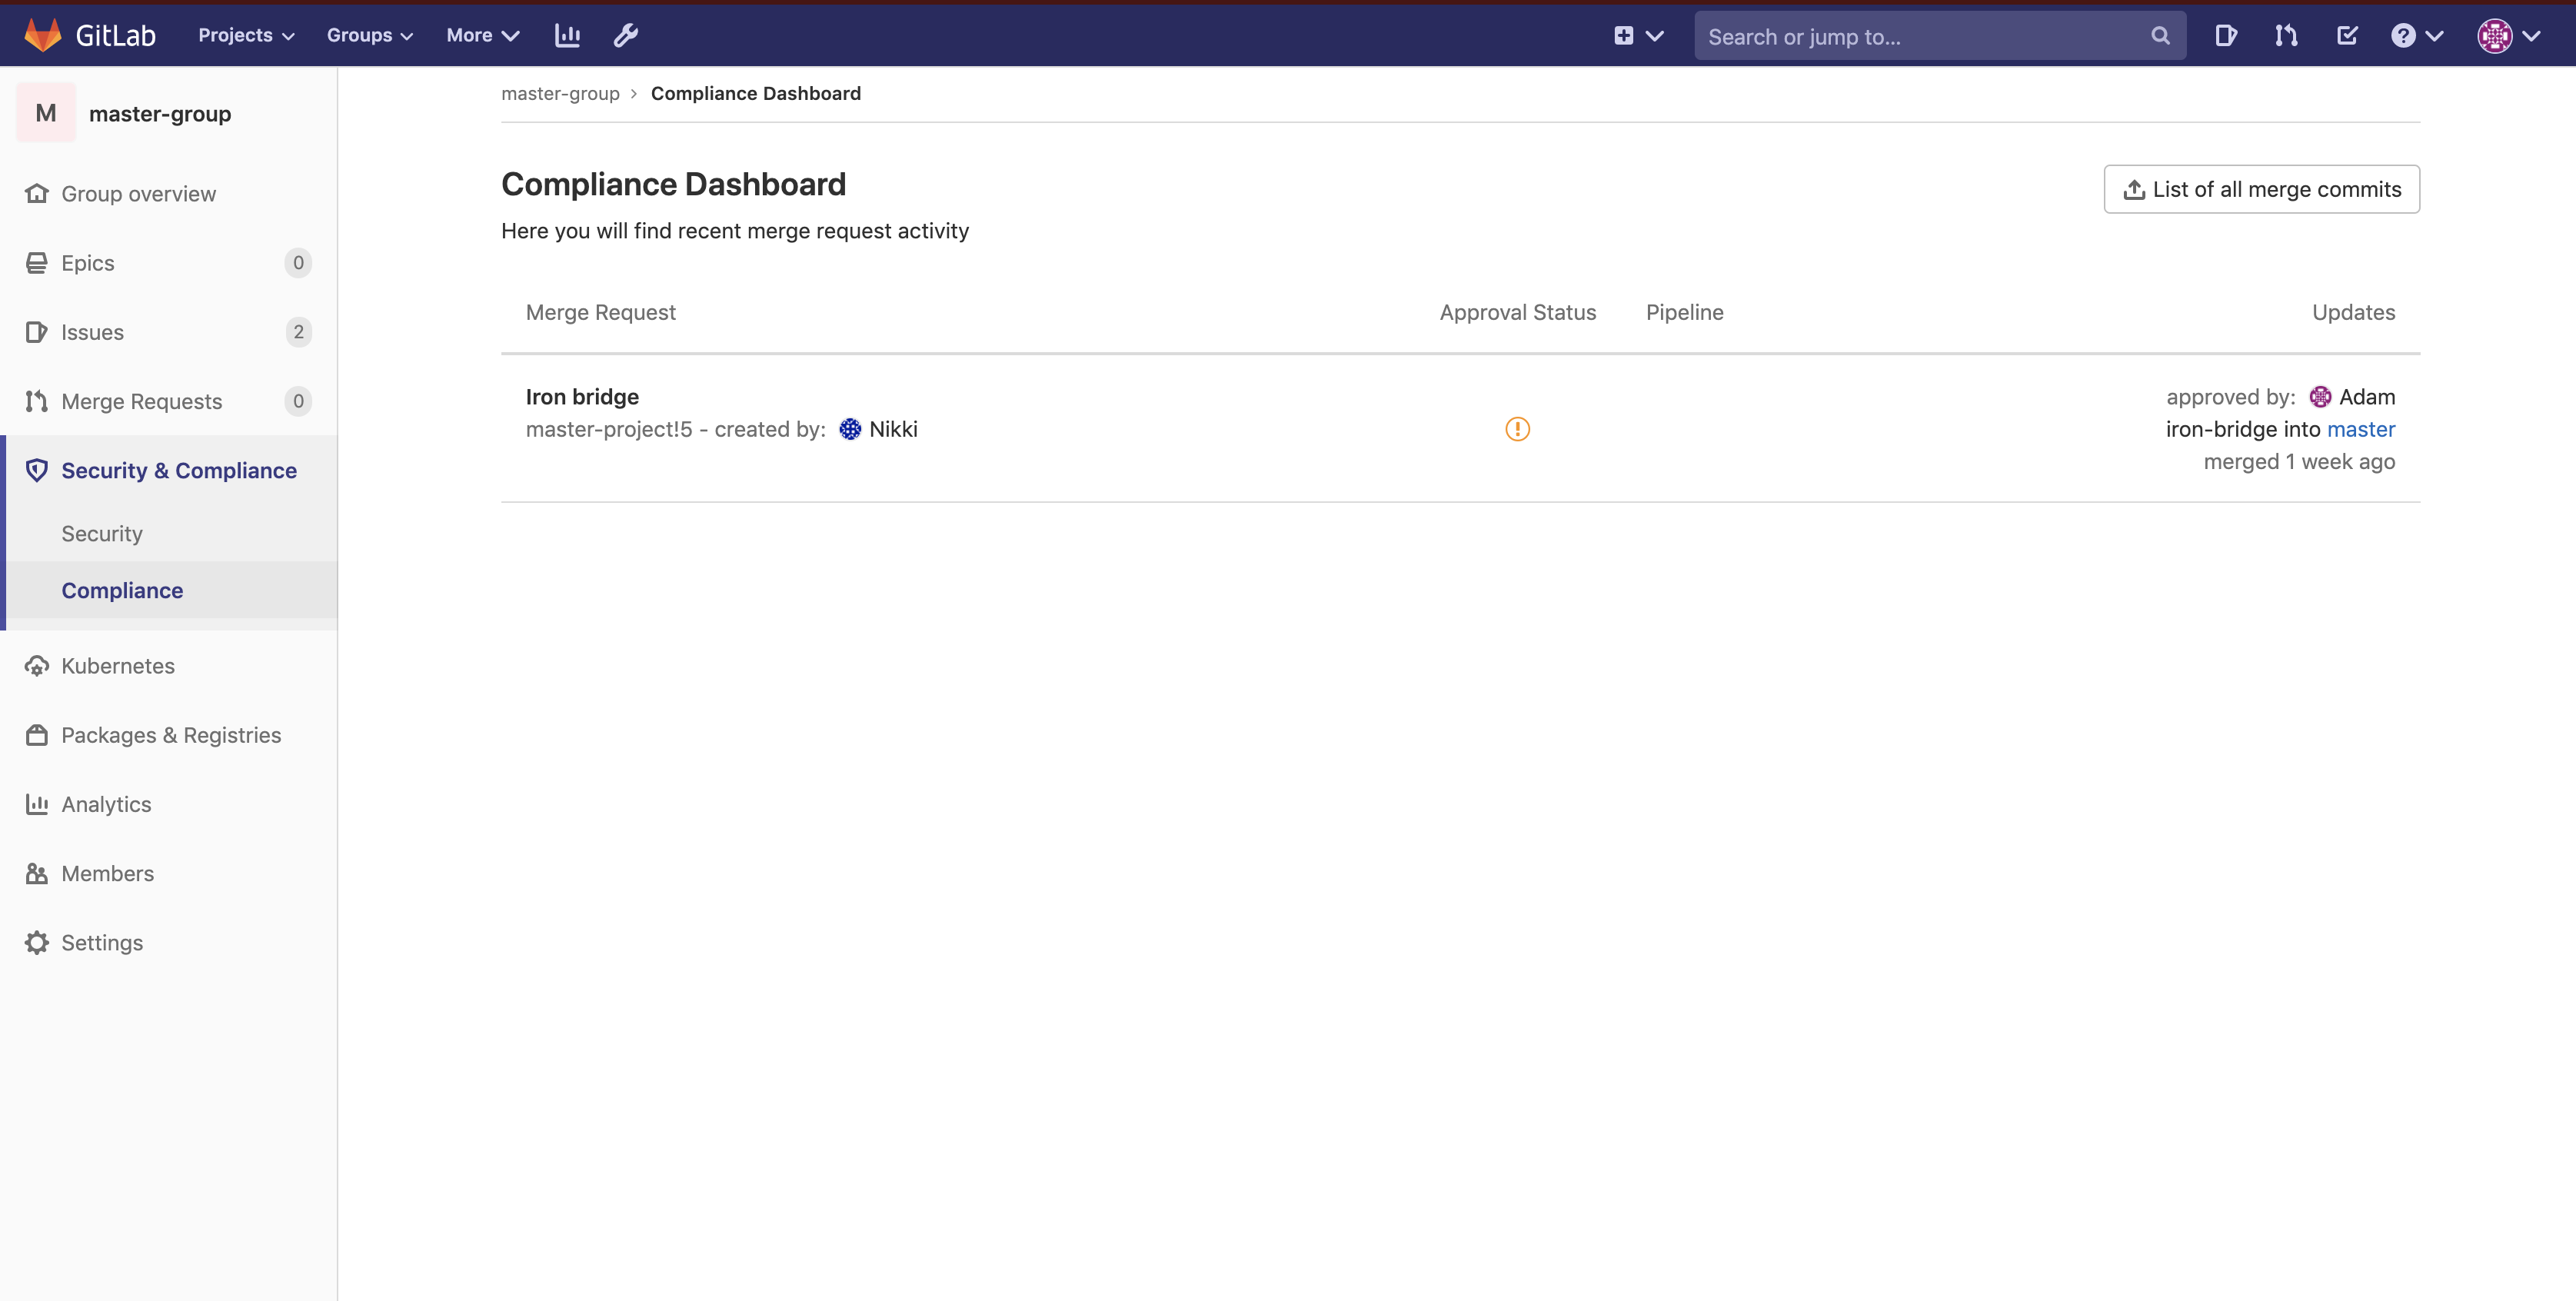Select the Security & Compliance shield icon
This screenshot has height=1301, width=2576.
[36, 470]
